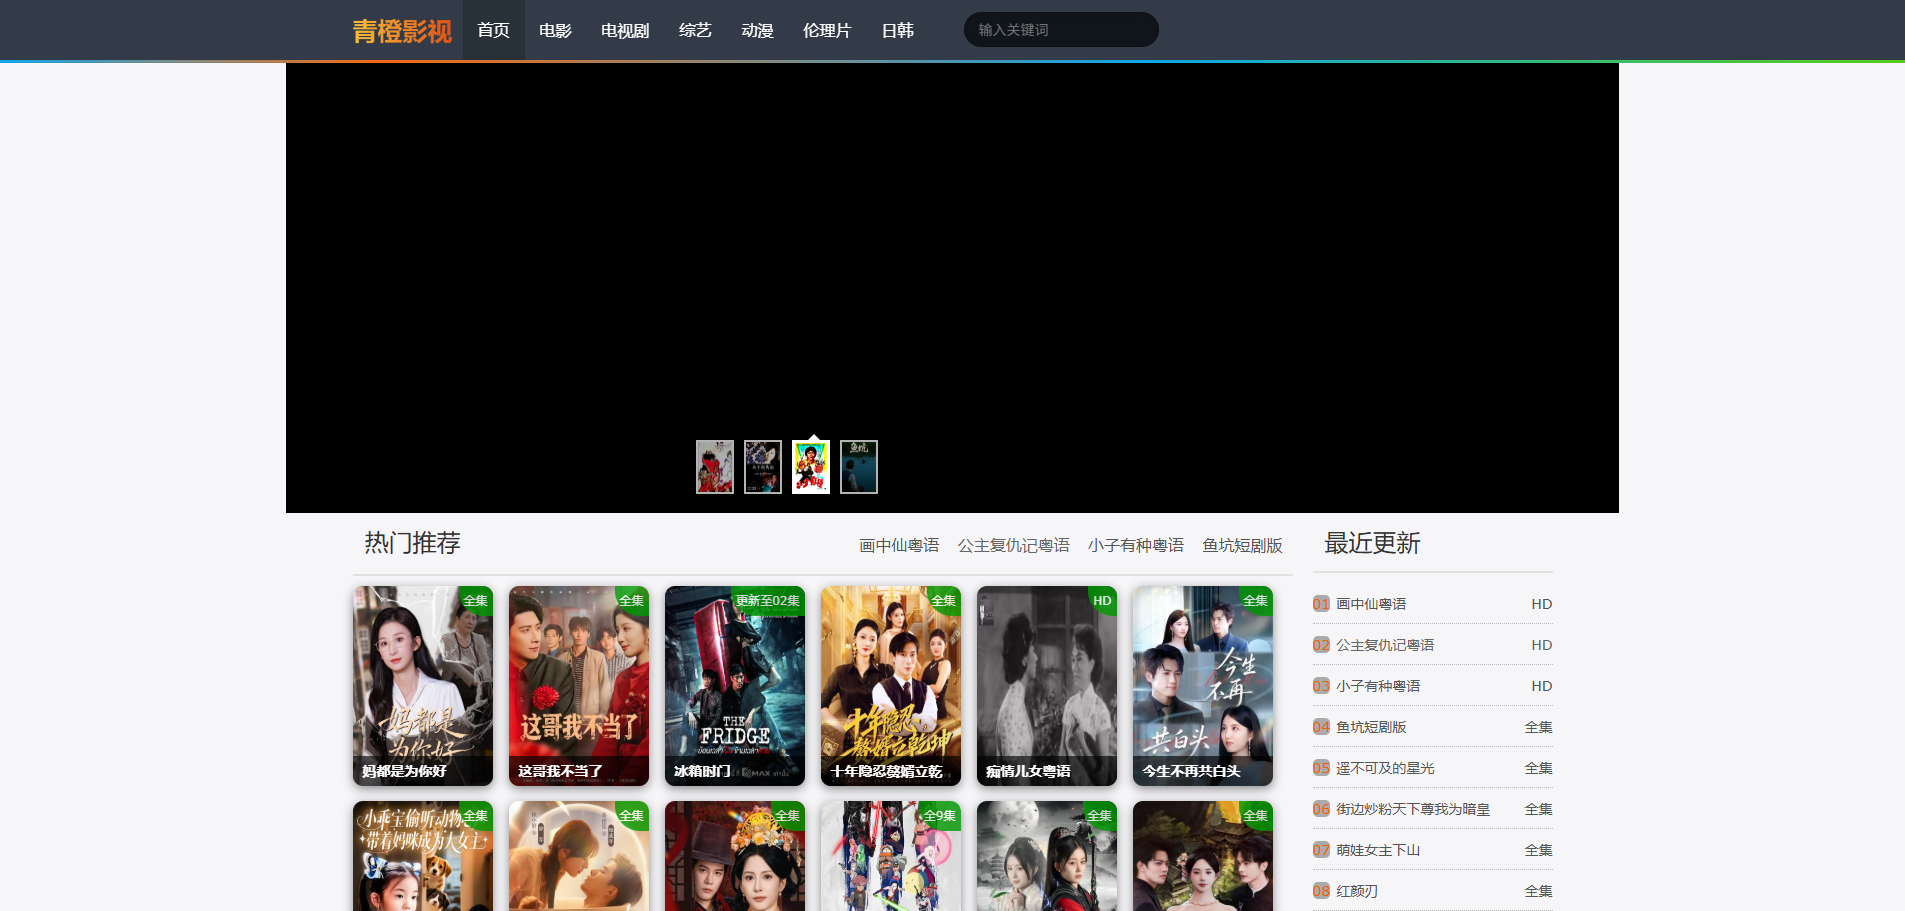Choose the second carousel thumbnail
1905x911 pixels.
[762, 467]
